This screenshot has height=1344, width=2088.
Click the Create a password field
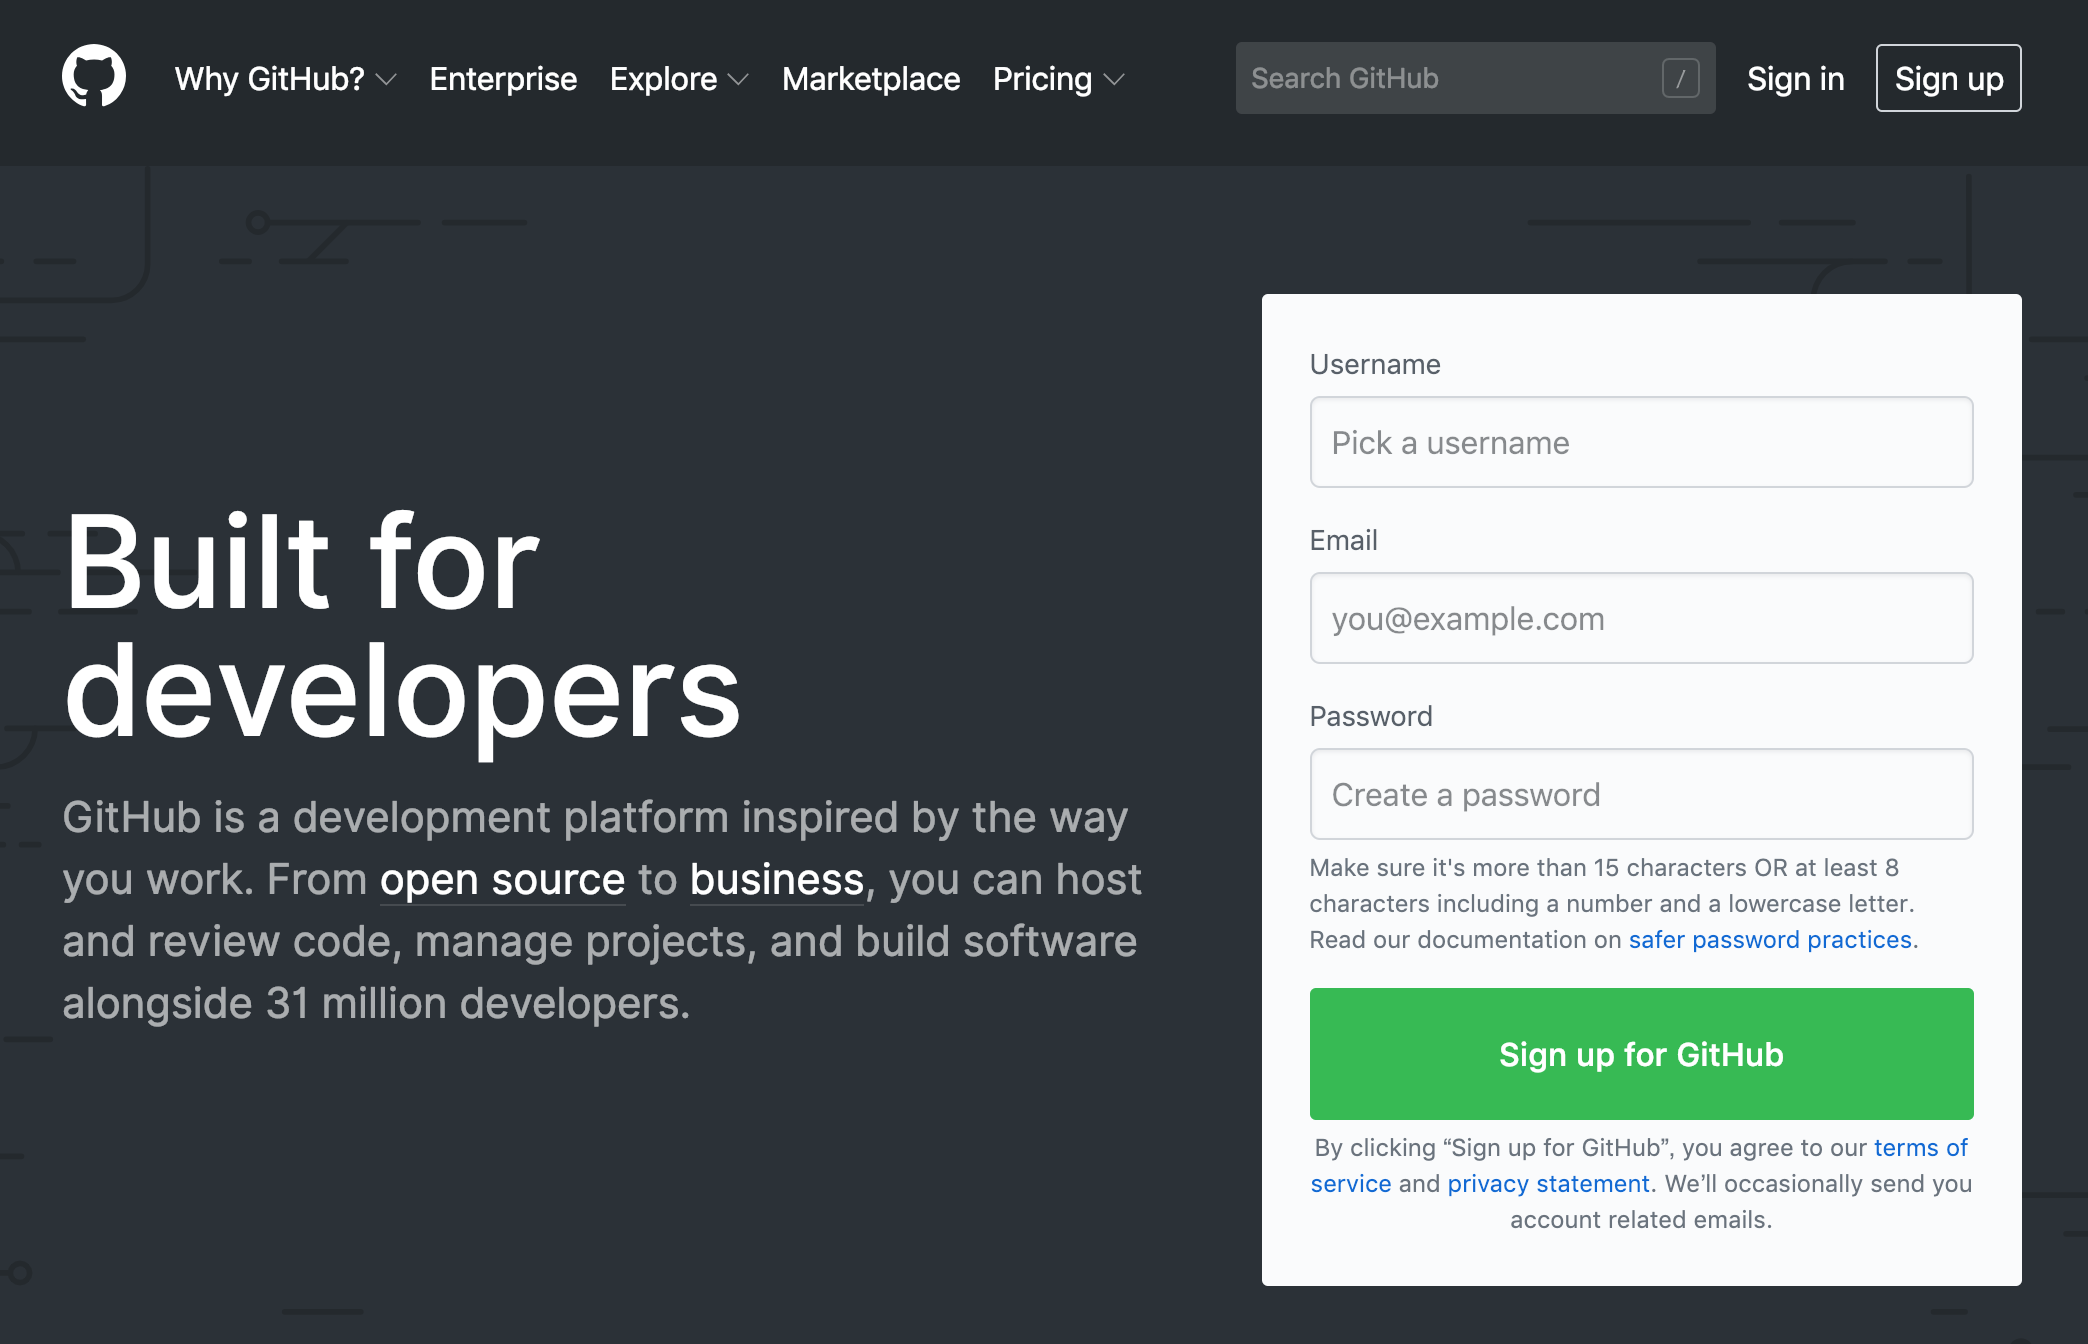click(x=1641, y=794)
